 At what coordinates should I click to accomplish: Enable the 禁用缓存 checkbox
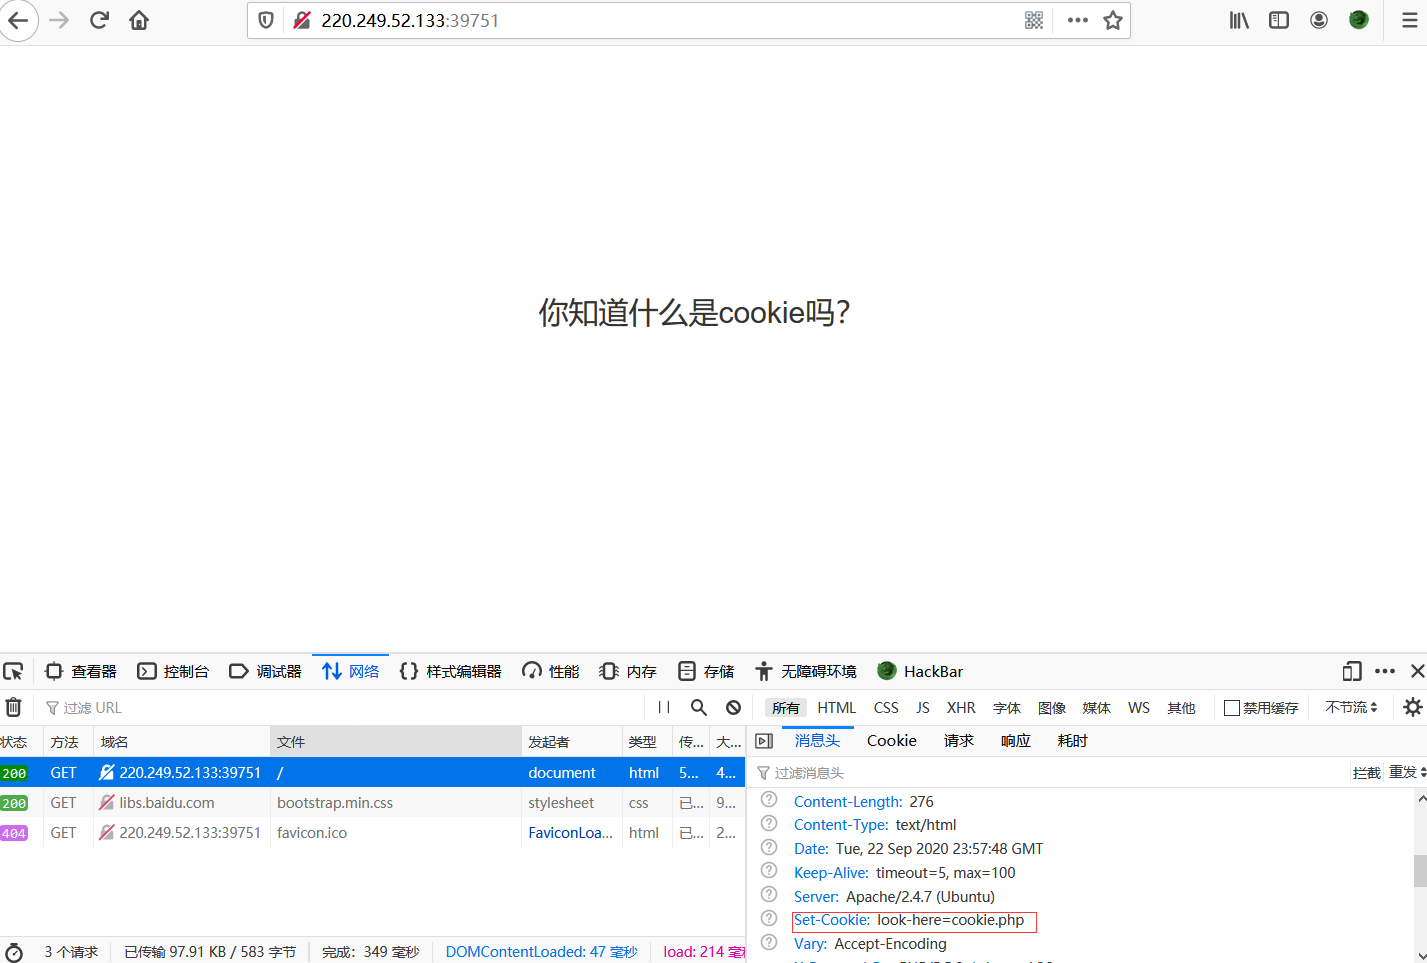tap(1232, 708)
